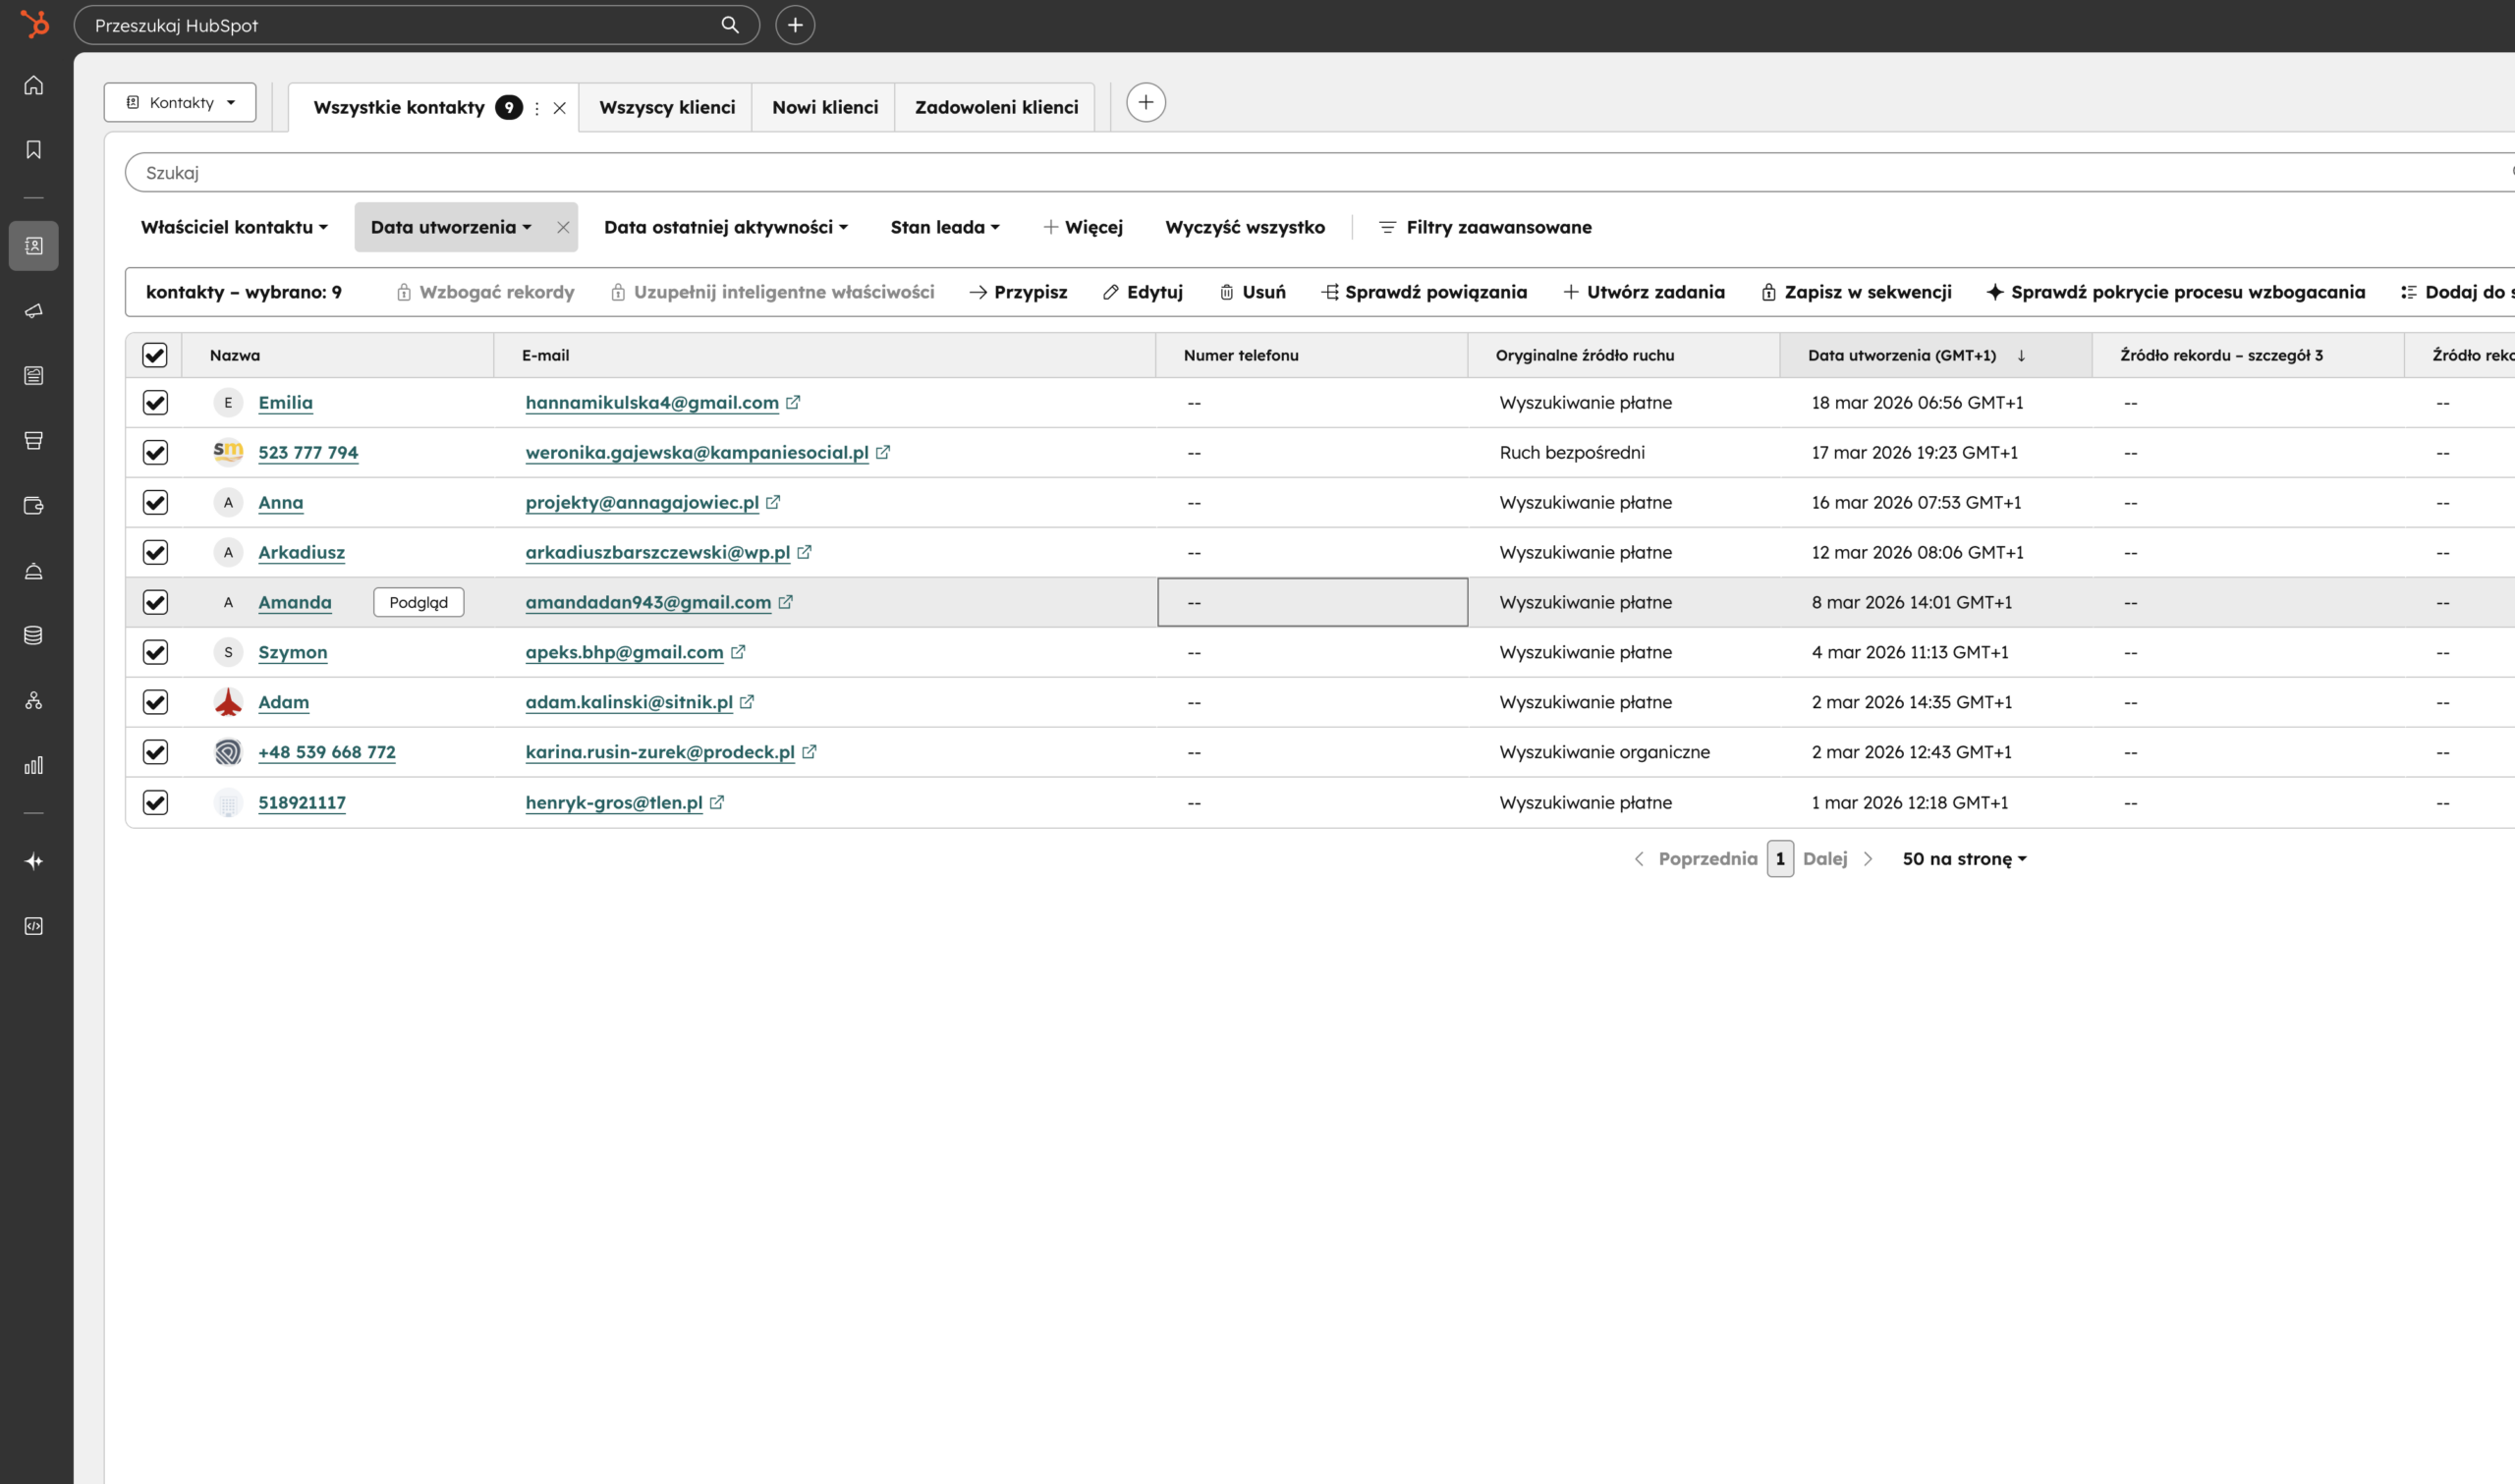This screenshot has width=2515, height=1484.
Task: Switch to Wszyscy klienci tab
Action: click(x=667, y=107)
